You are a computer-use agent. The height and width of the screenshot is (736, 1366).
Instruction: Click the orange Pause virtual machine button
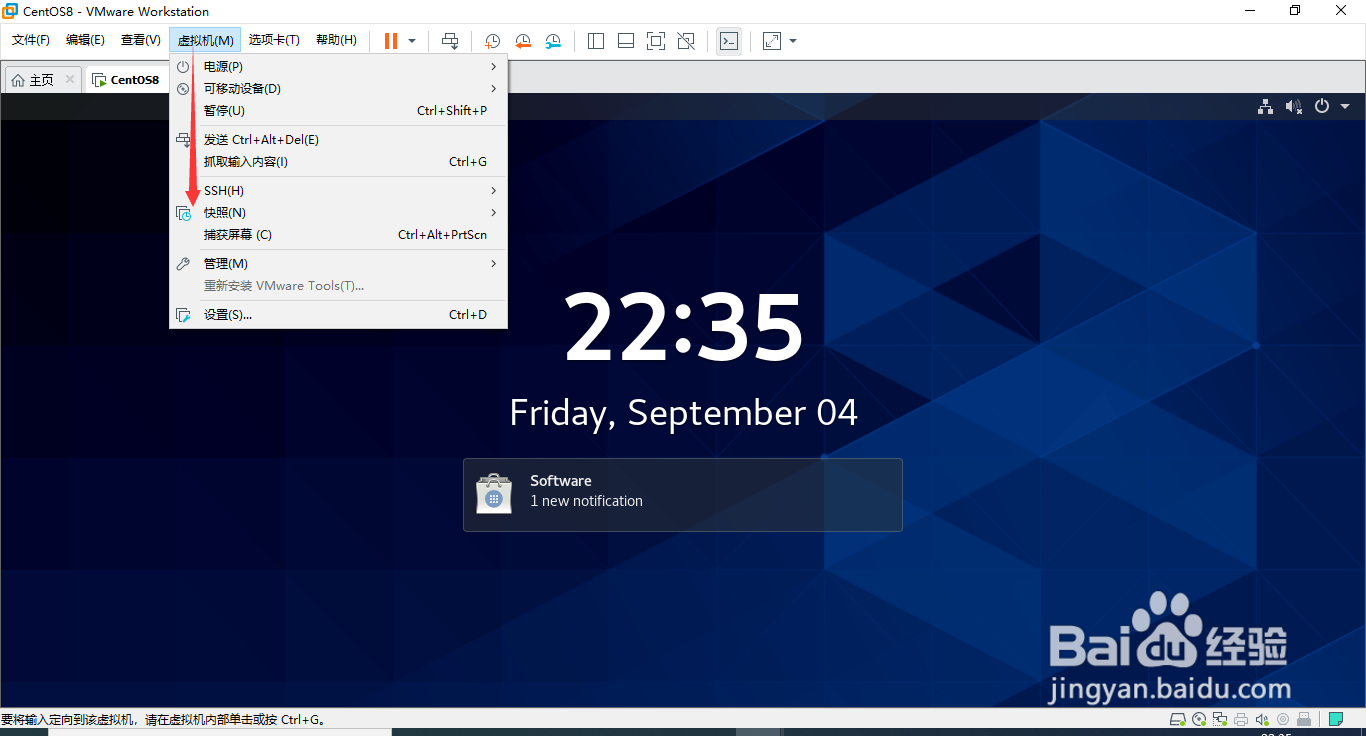coord(391,41)
